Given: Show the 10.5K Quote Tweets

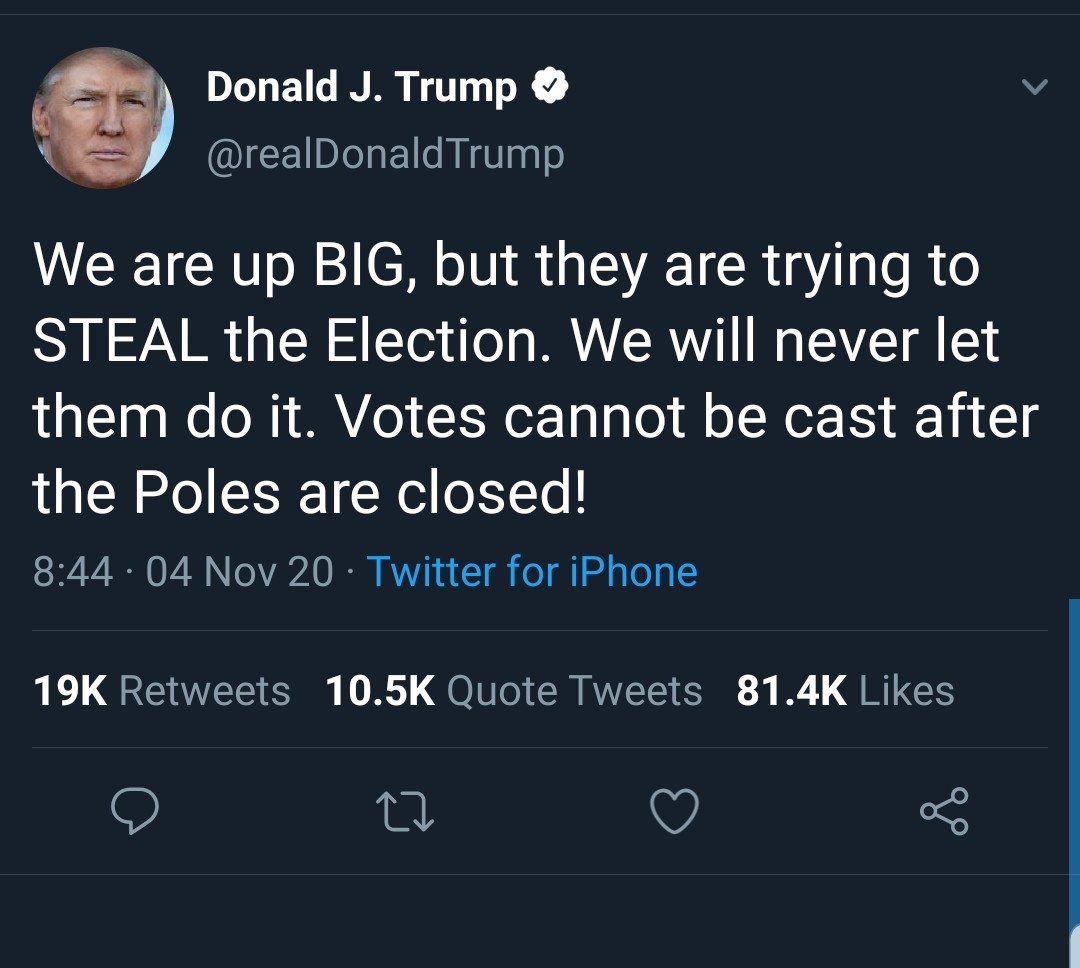Looking at the screenshot, I should (x=514, y=691).
